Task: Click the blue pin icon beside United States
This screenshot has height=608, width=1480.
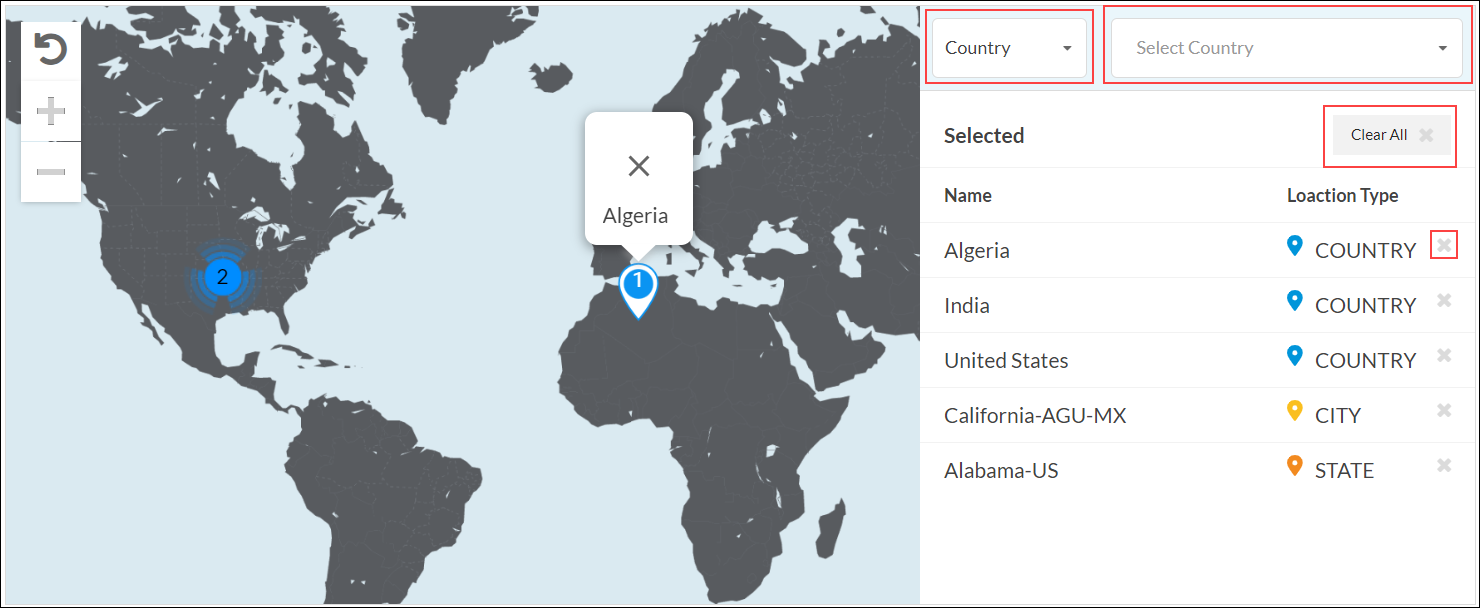Action: [x=1295, y=355]
